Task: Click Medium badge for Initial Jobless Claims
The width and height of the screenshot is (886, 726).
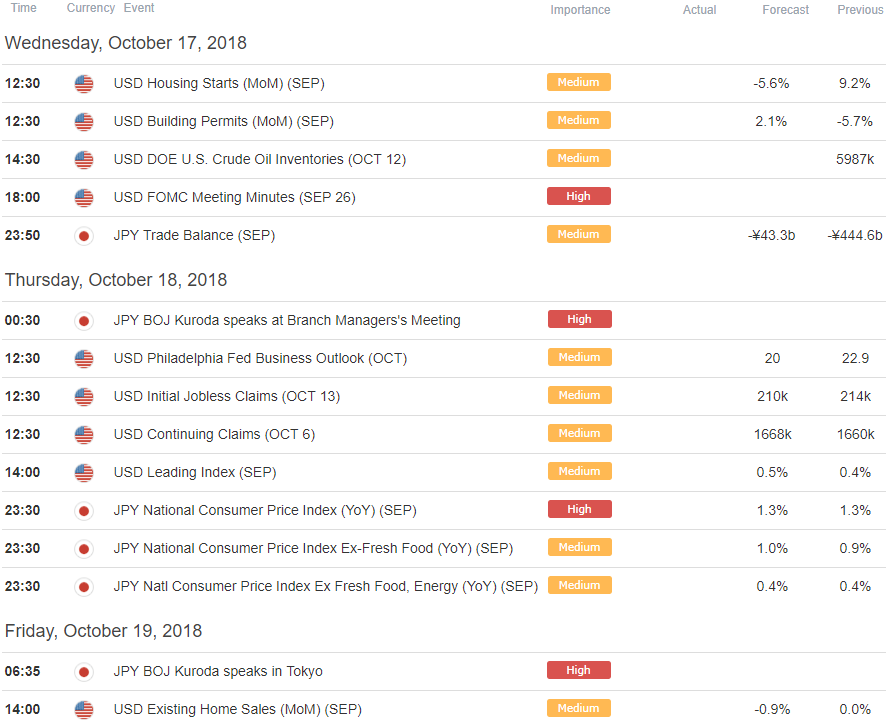Action: click(x=580, y=395)
